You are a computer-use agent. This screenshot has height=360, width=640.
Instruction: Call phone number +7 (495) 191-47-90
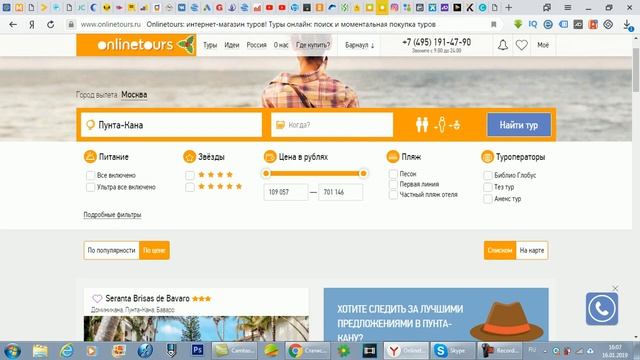point(436,42)
